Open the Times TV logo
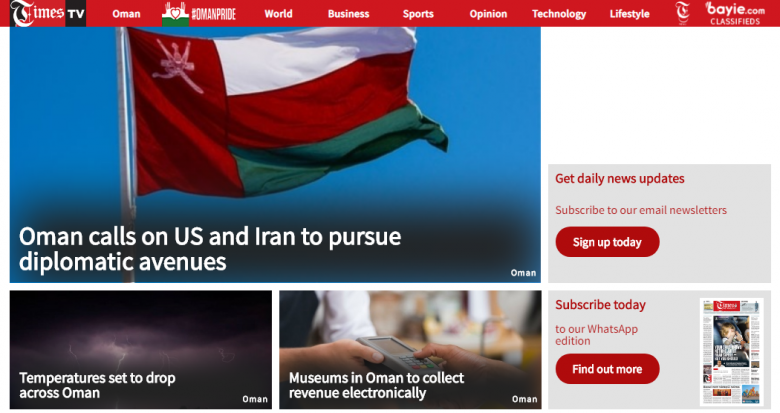The image size is (780, 413). [x=48, y=13]
